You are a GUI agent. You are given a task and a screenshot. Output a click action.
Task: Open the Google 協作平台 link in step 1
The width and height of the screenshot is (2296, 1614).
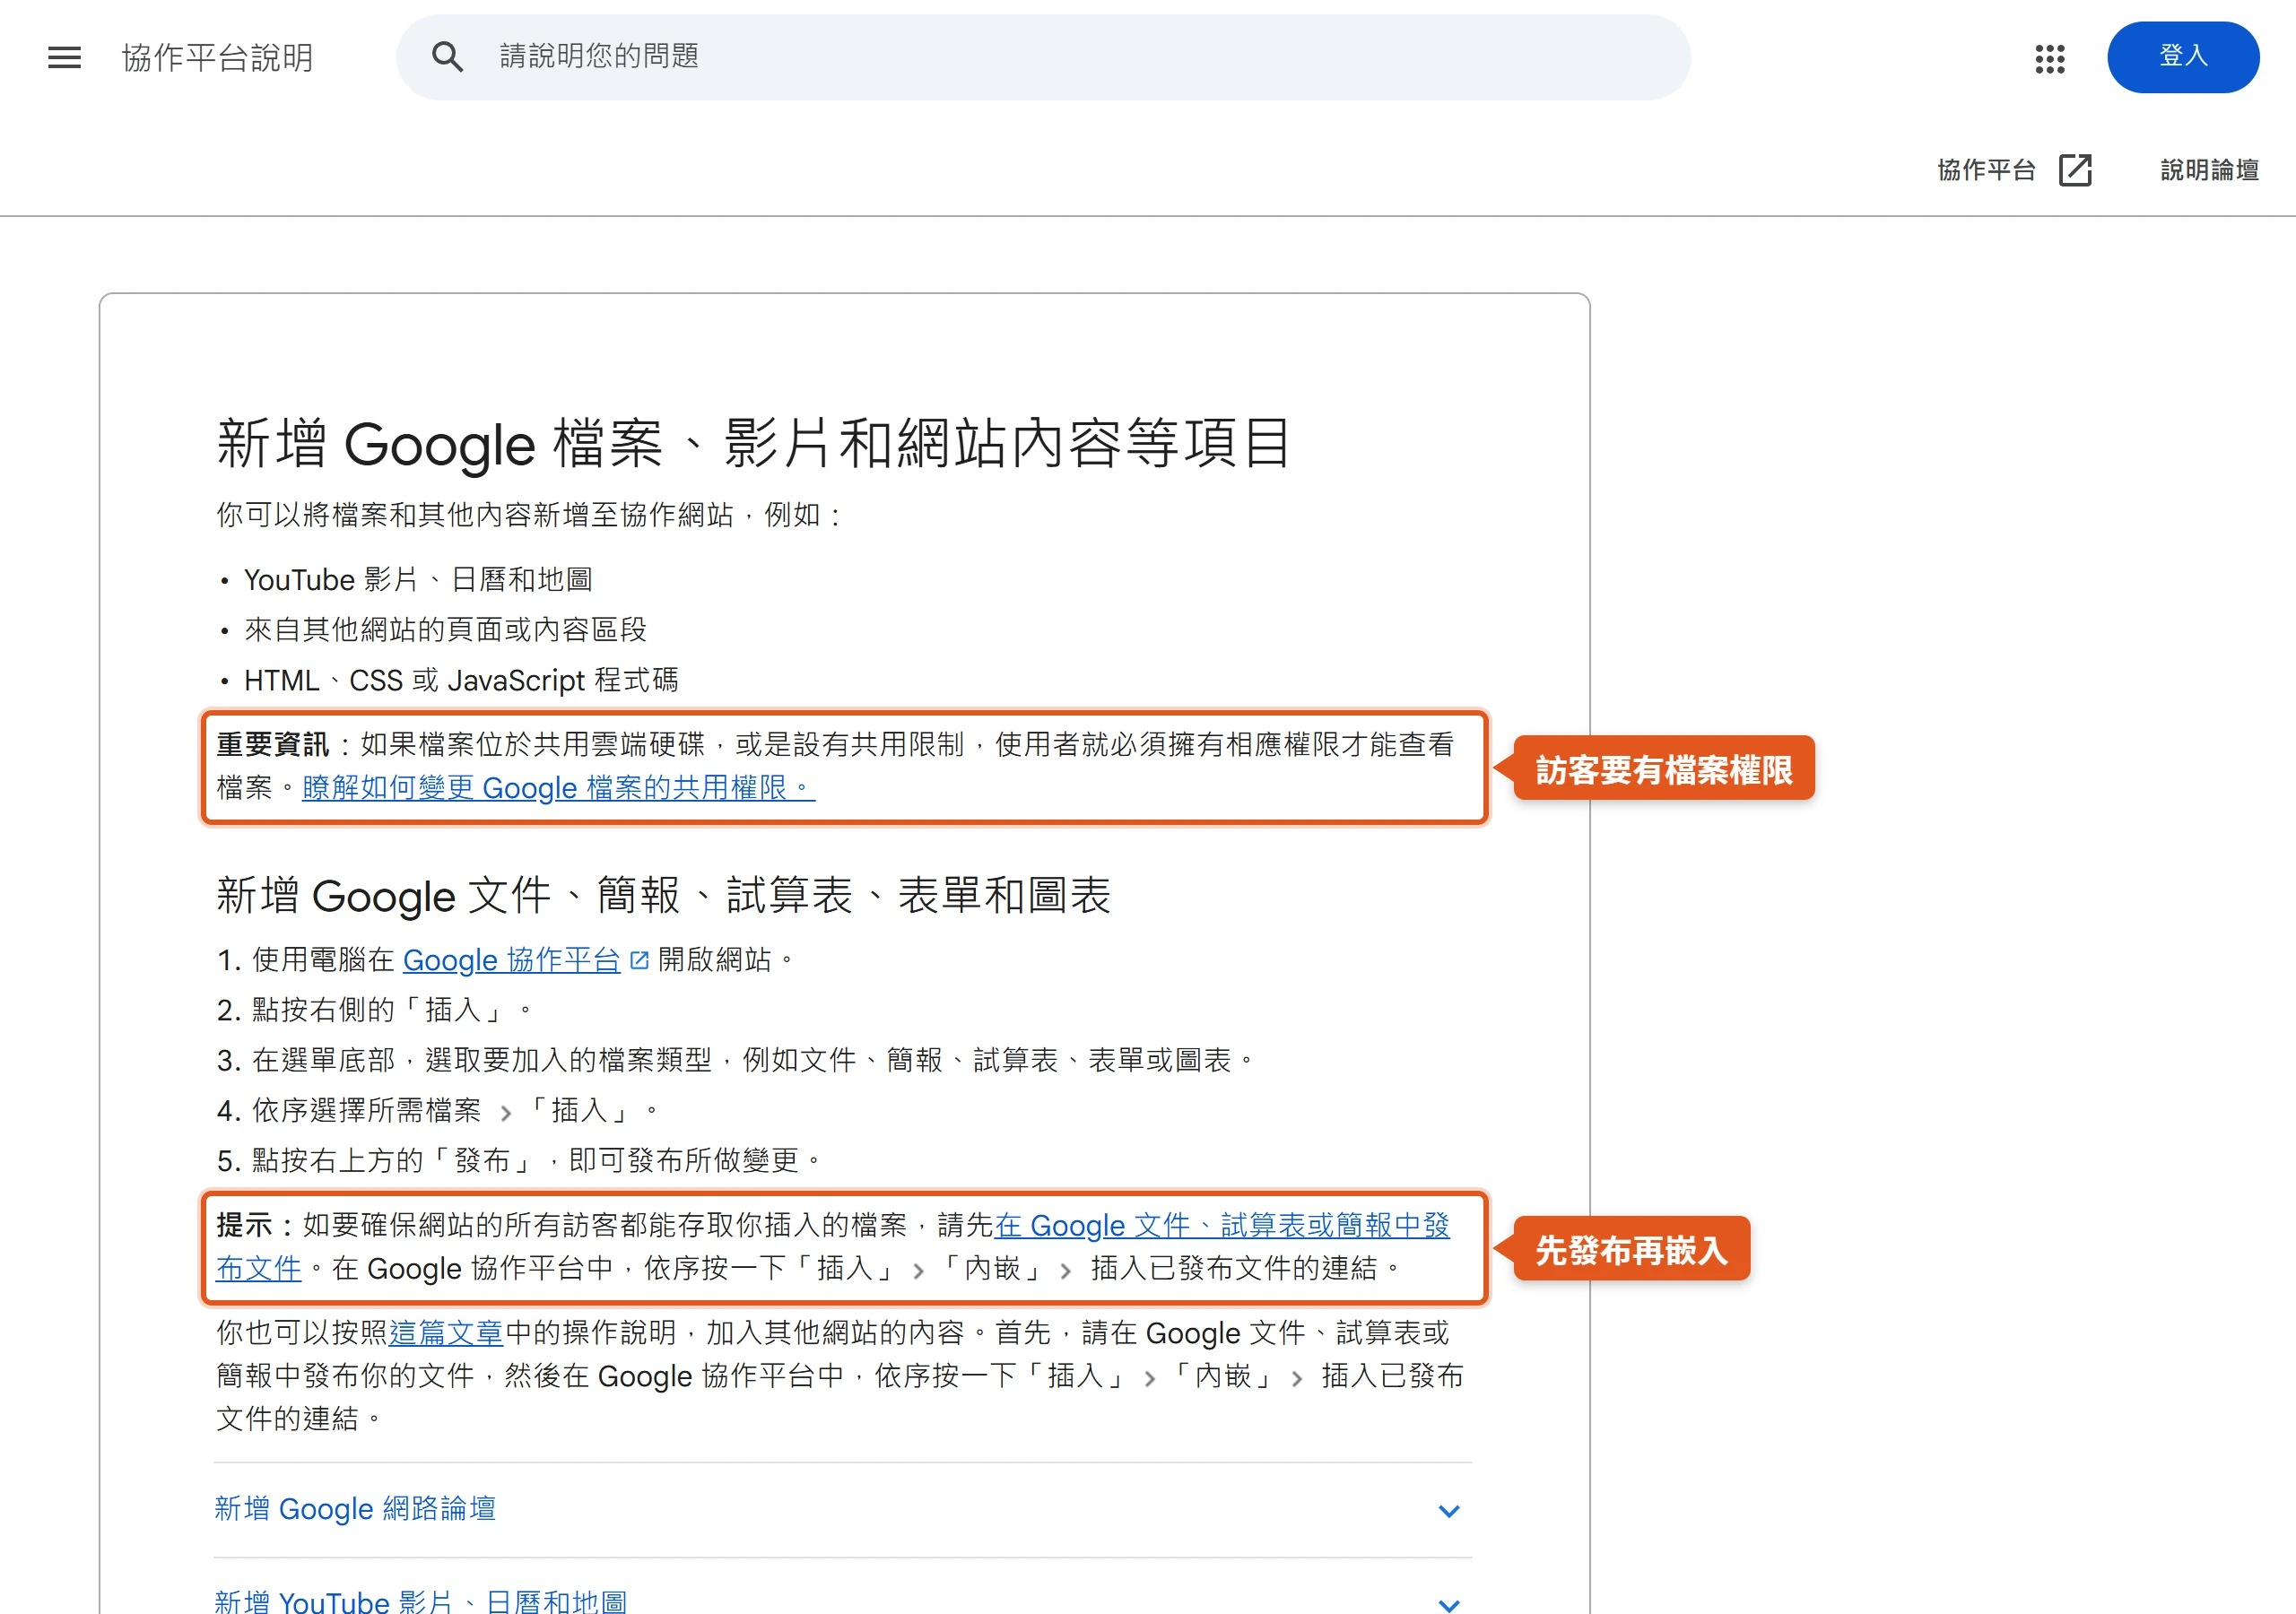tap(511, 960)
